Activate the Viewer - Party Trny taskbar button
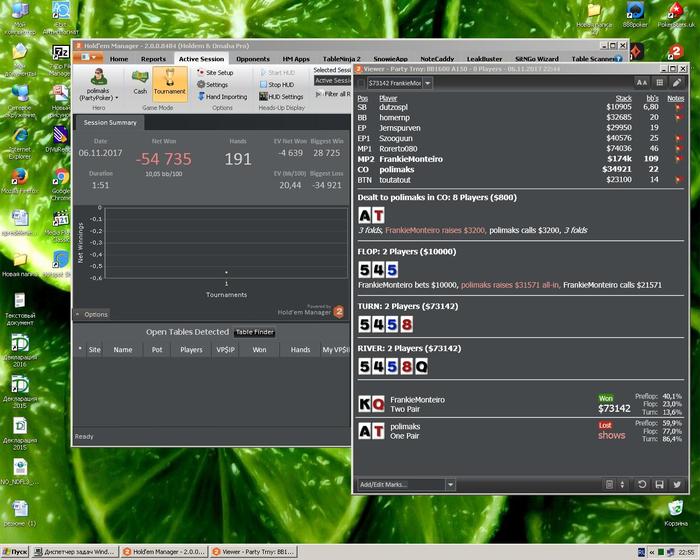This screenshot has height=560, width=700. click(254, 552)
